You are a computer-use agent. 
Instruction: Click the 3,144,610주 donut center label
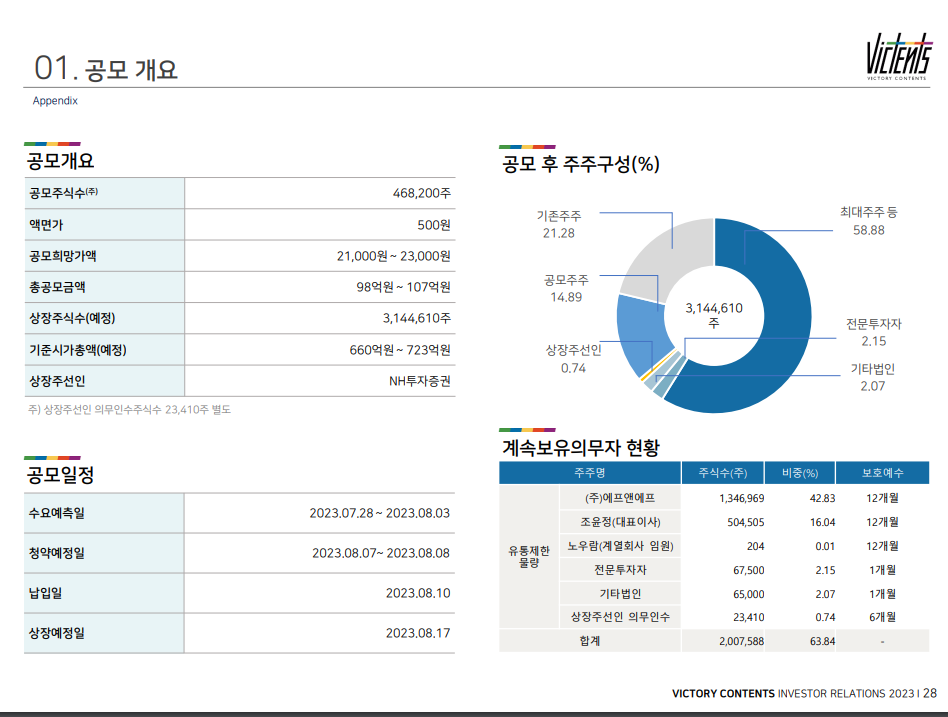click(x=712, y=312)
